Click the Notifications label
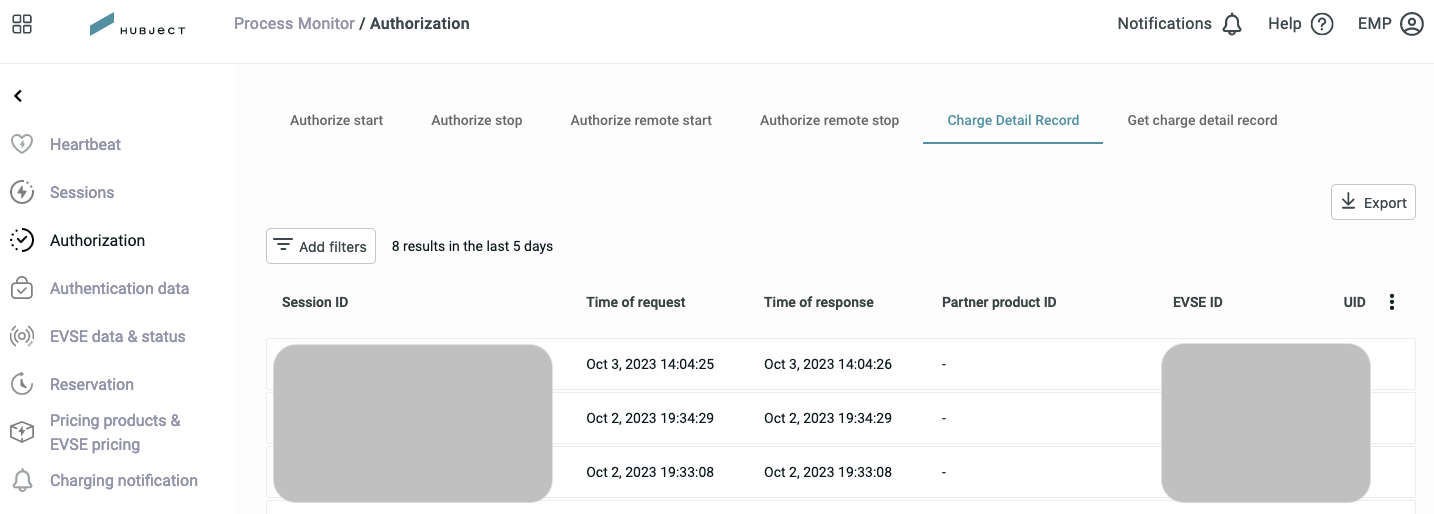 [1164, 24]
